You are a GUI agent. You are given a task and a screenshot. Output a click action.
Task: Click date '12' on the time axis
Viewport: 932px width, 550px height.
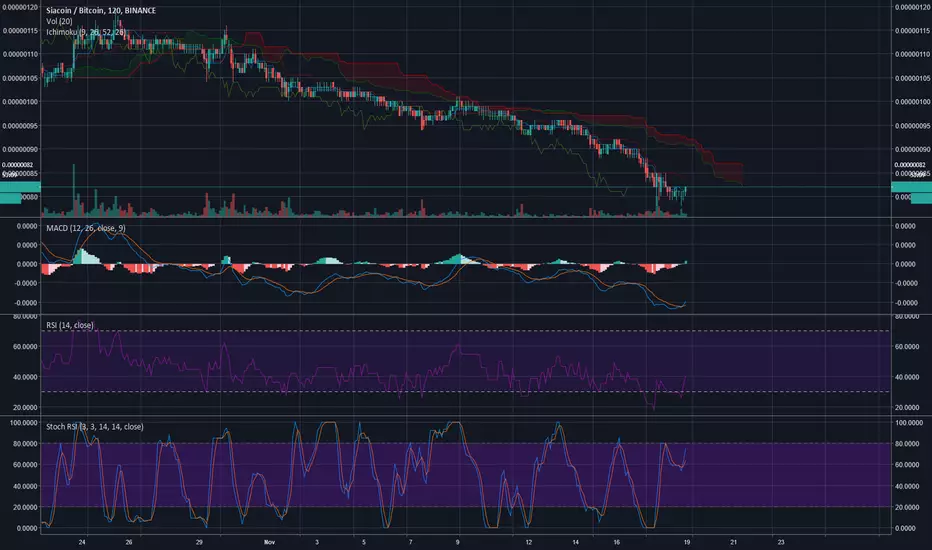coord(528,542)
